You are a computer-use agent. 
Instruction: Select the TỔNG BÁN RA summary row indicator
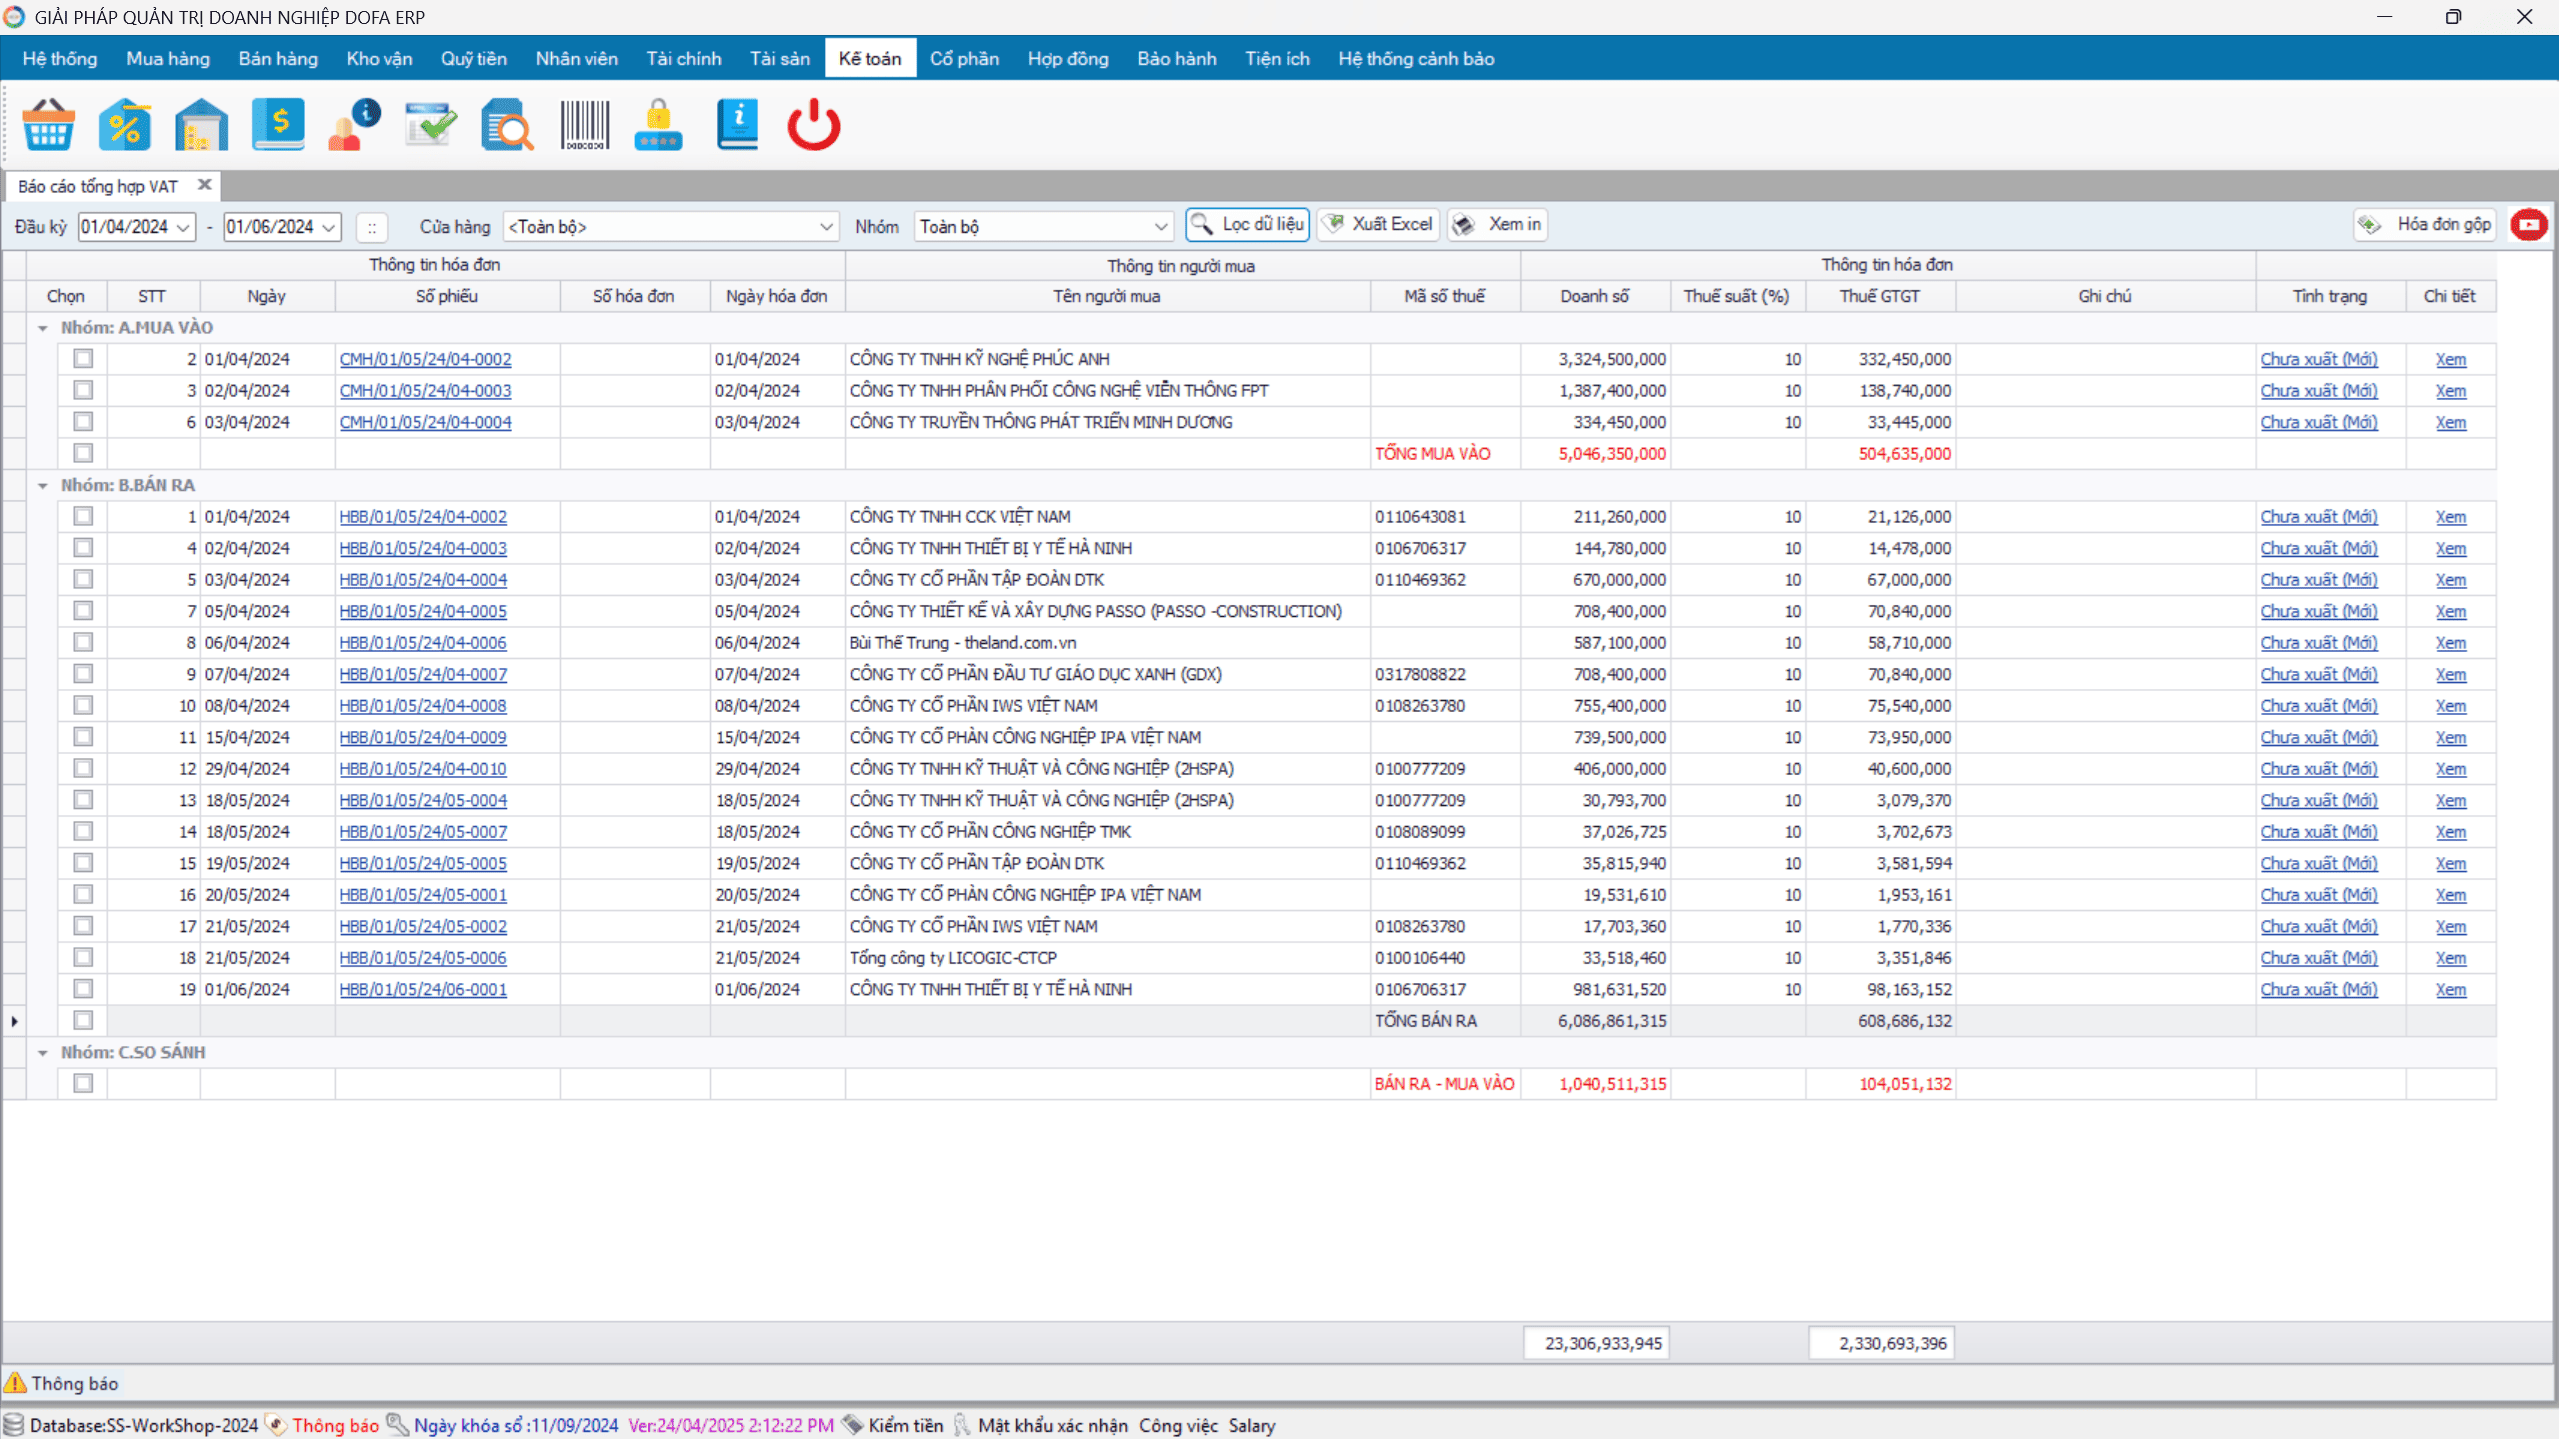coord(14,1021)
